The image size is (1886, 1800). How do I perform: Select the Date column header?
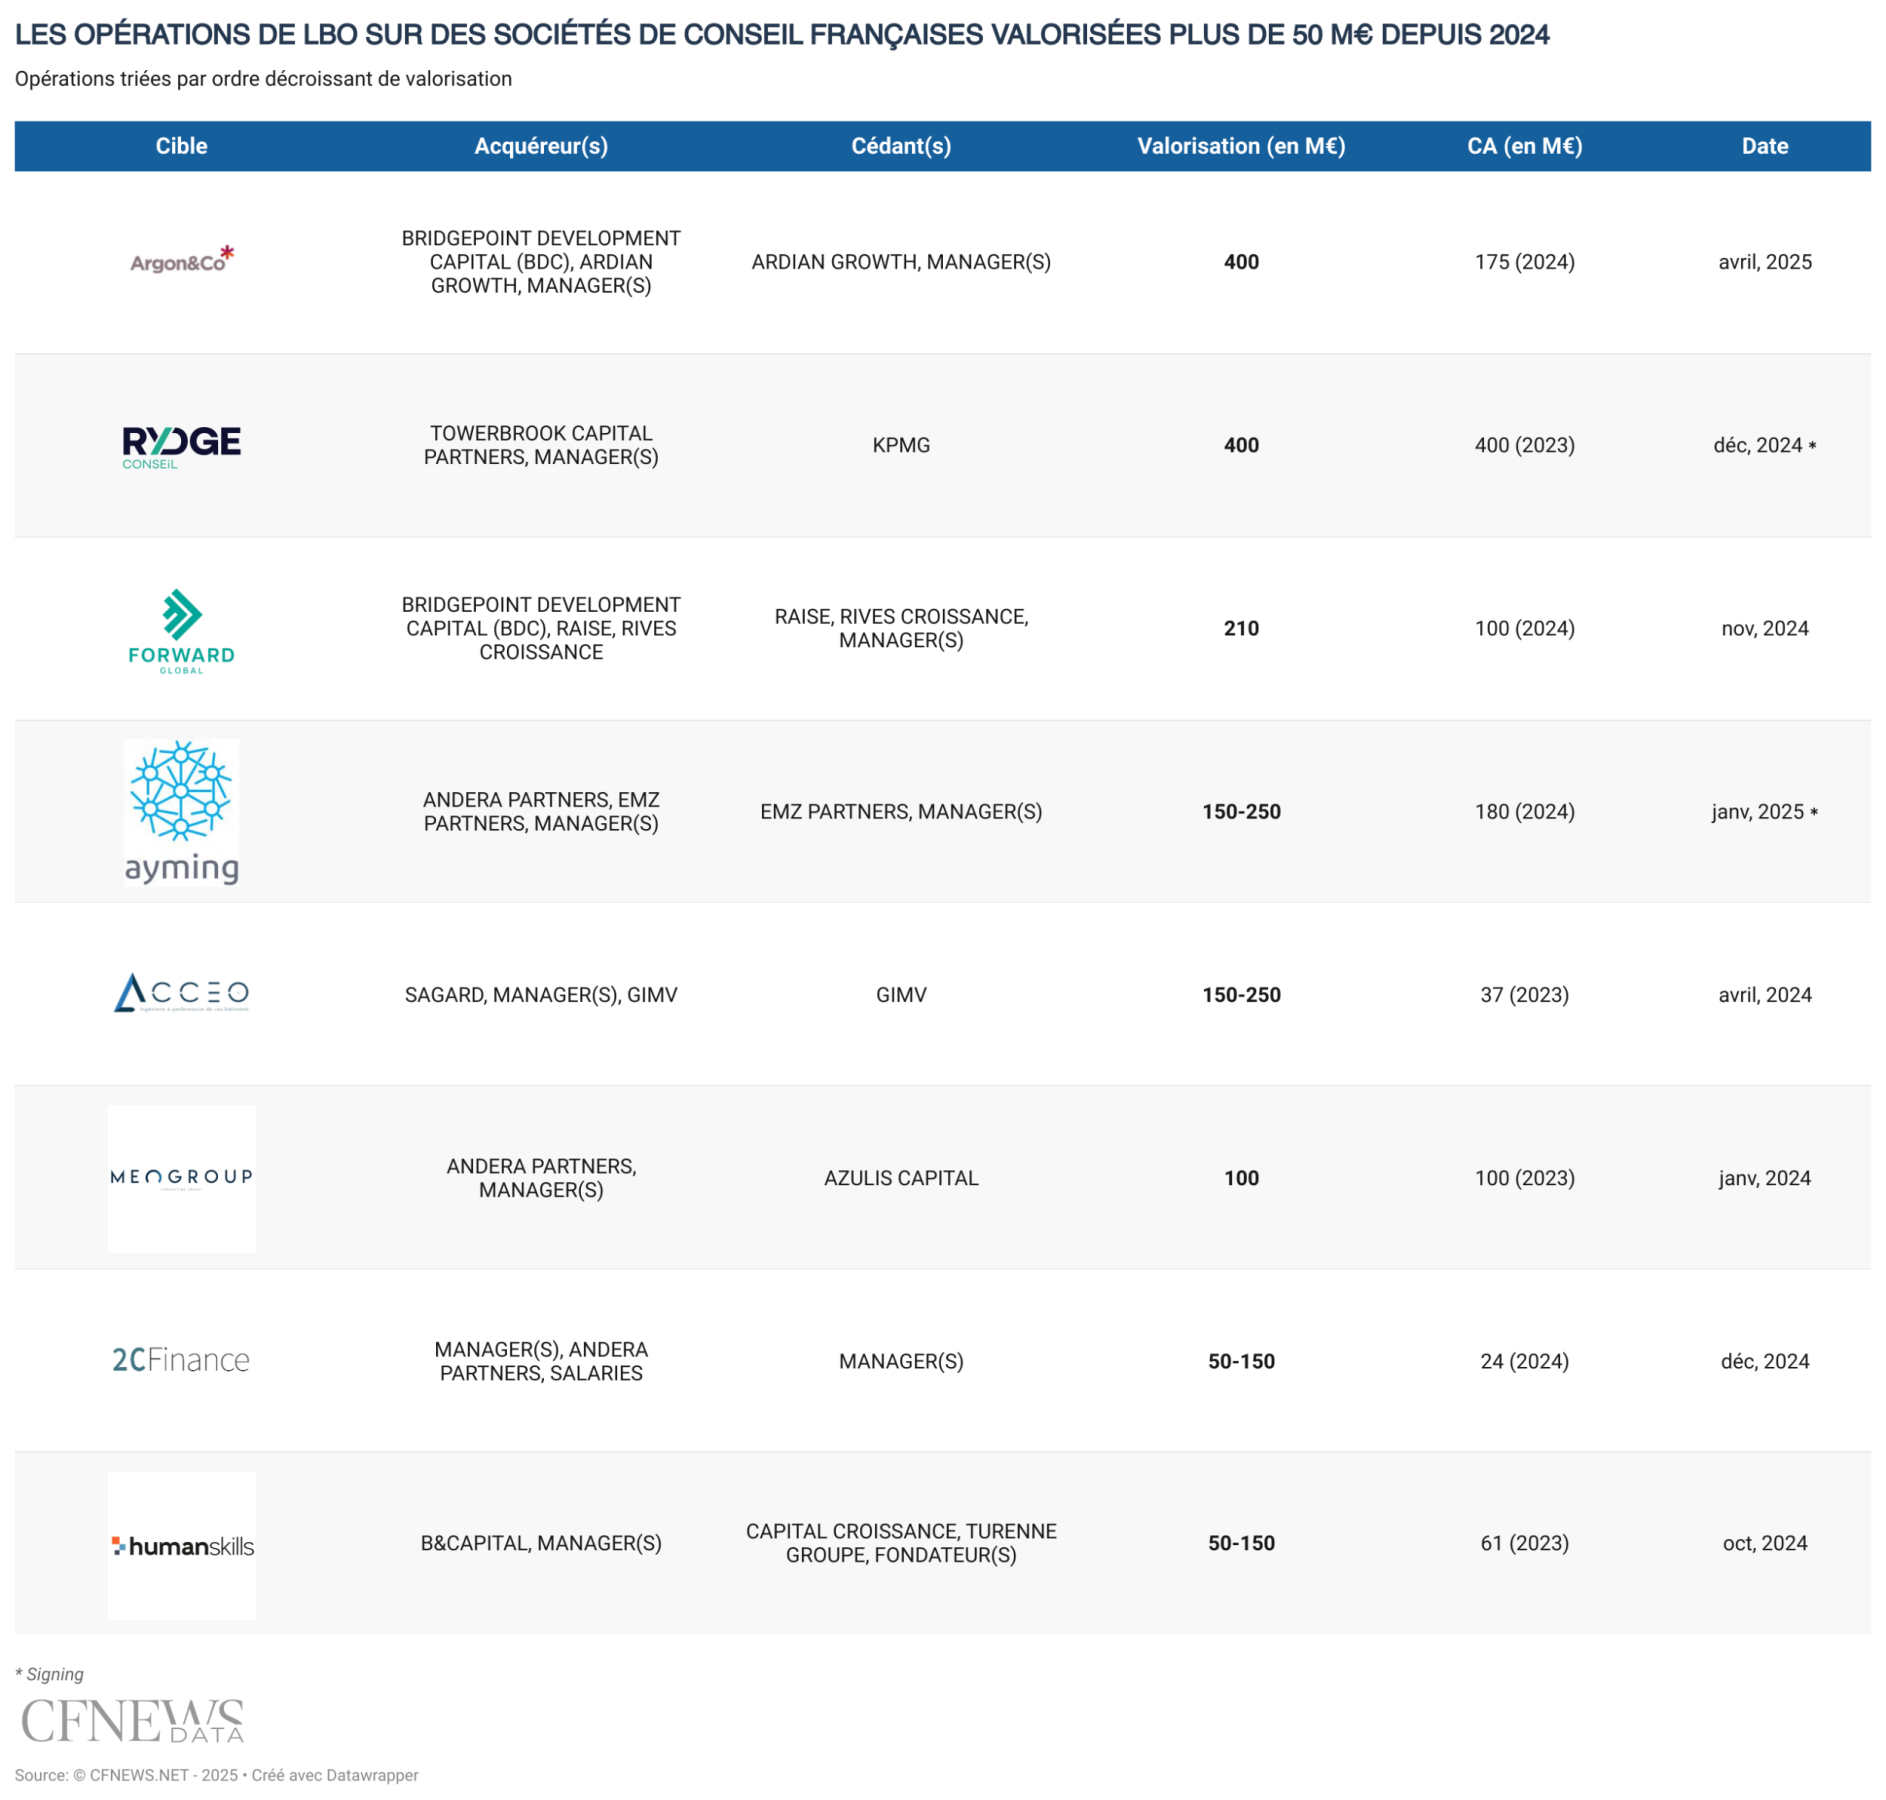(1764, 146)
